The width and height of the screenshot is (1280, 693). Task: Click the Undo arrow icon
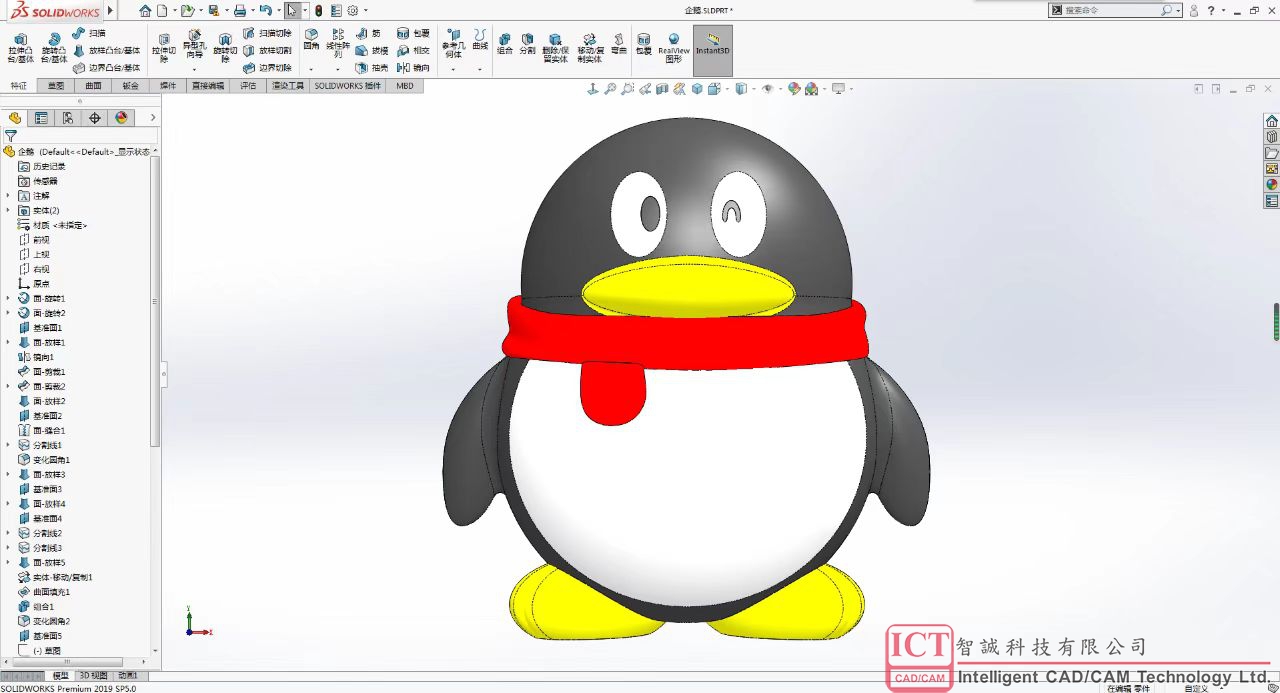tap(265, 10)
